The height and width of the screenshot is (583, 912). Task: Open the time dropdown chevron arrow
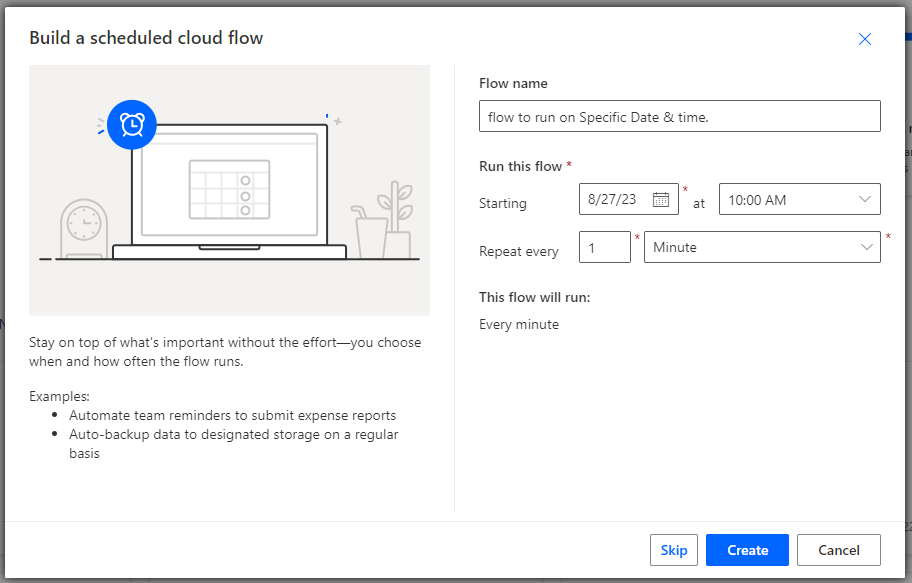point(867,199)
